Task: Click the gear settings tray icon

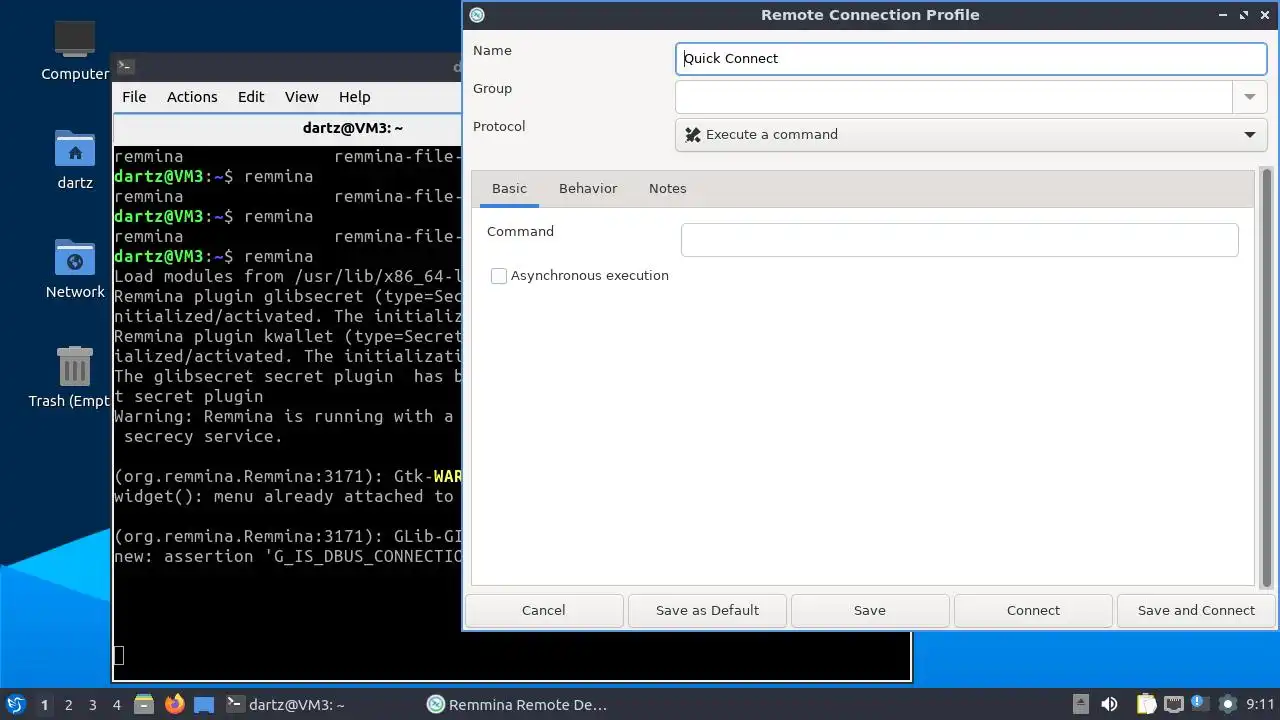Action: [x=1228, y=705]
